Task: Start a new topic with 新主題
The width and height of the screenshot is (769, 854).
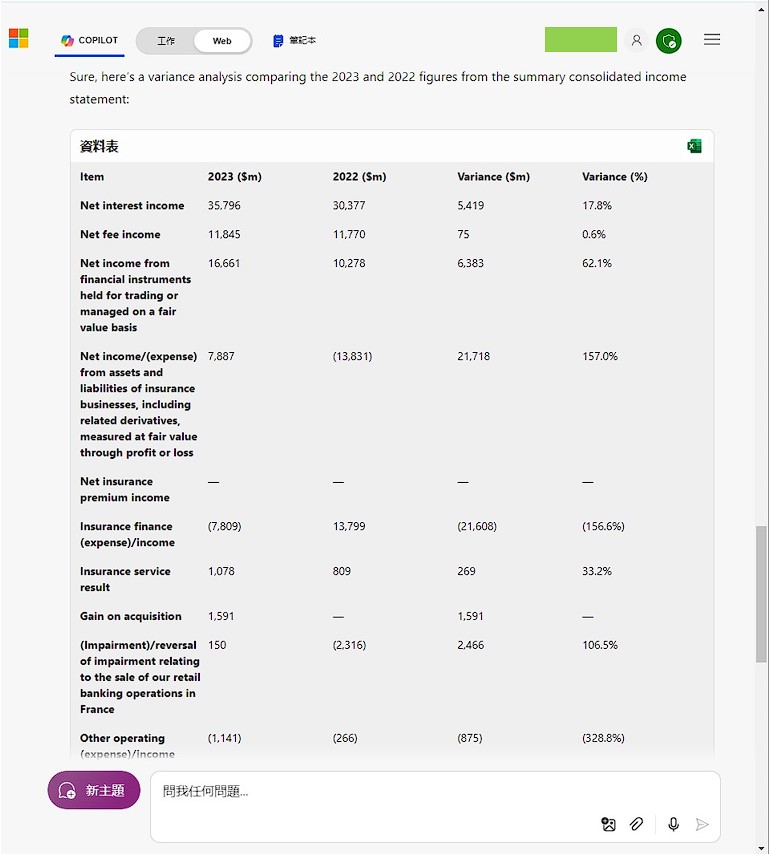Action: 94,790
